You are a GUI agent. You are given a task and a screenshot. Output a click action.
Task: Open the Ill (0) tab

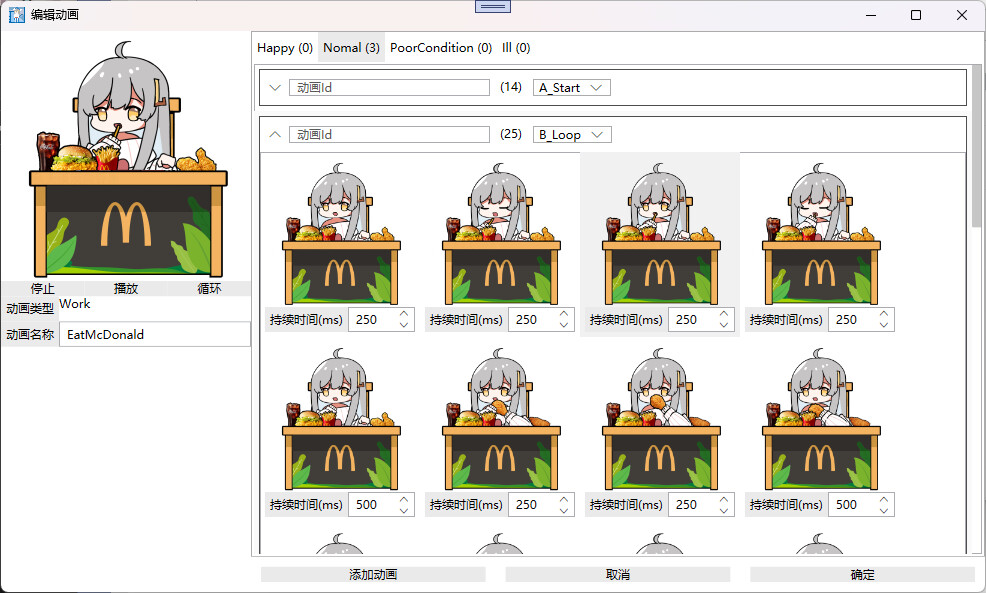pos(516,48)
